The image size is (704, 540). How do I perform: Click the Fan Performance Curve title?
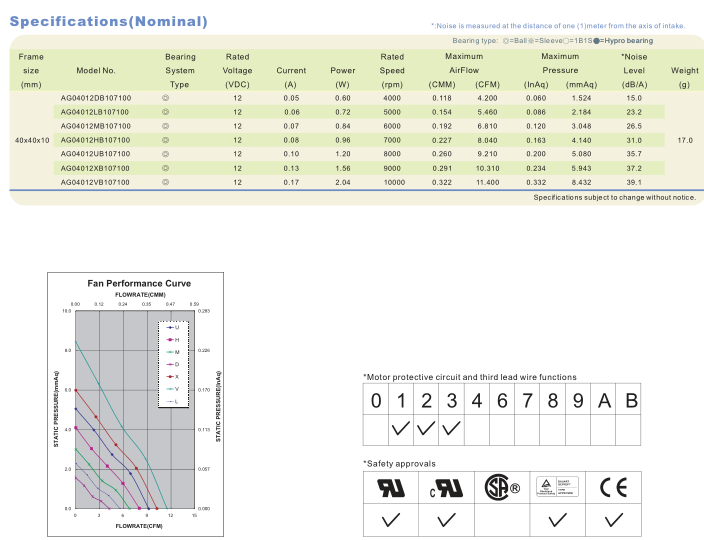[139, 283]
